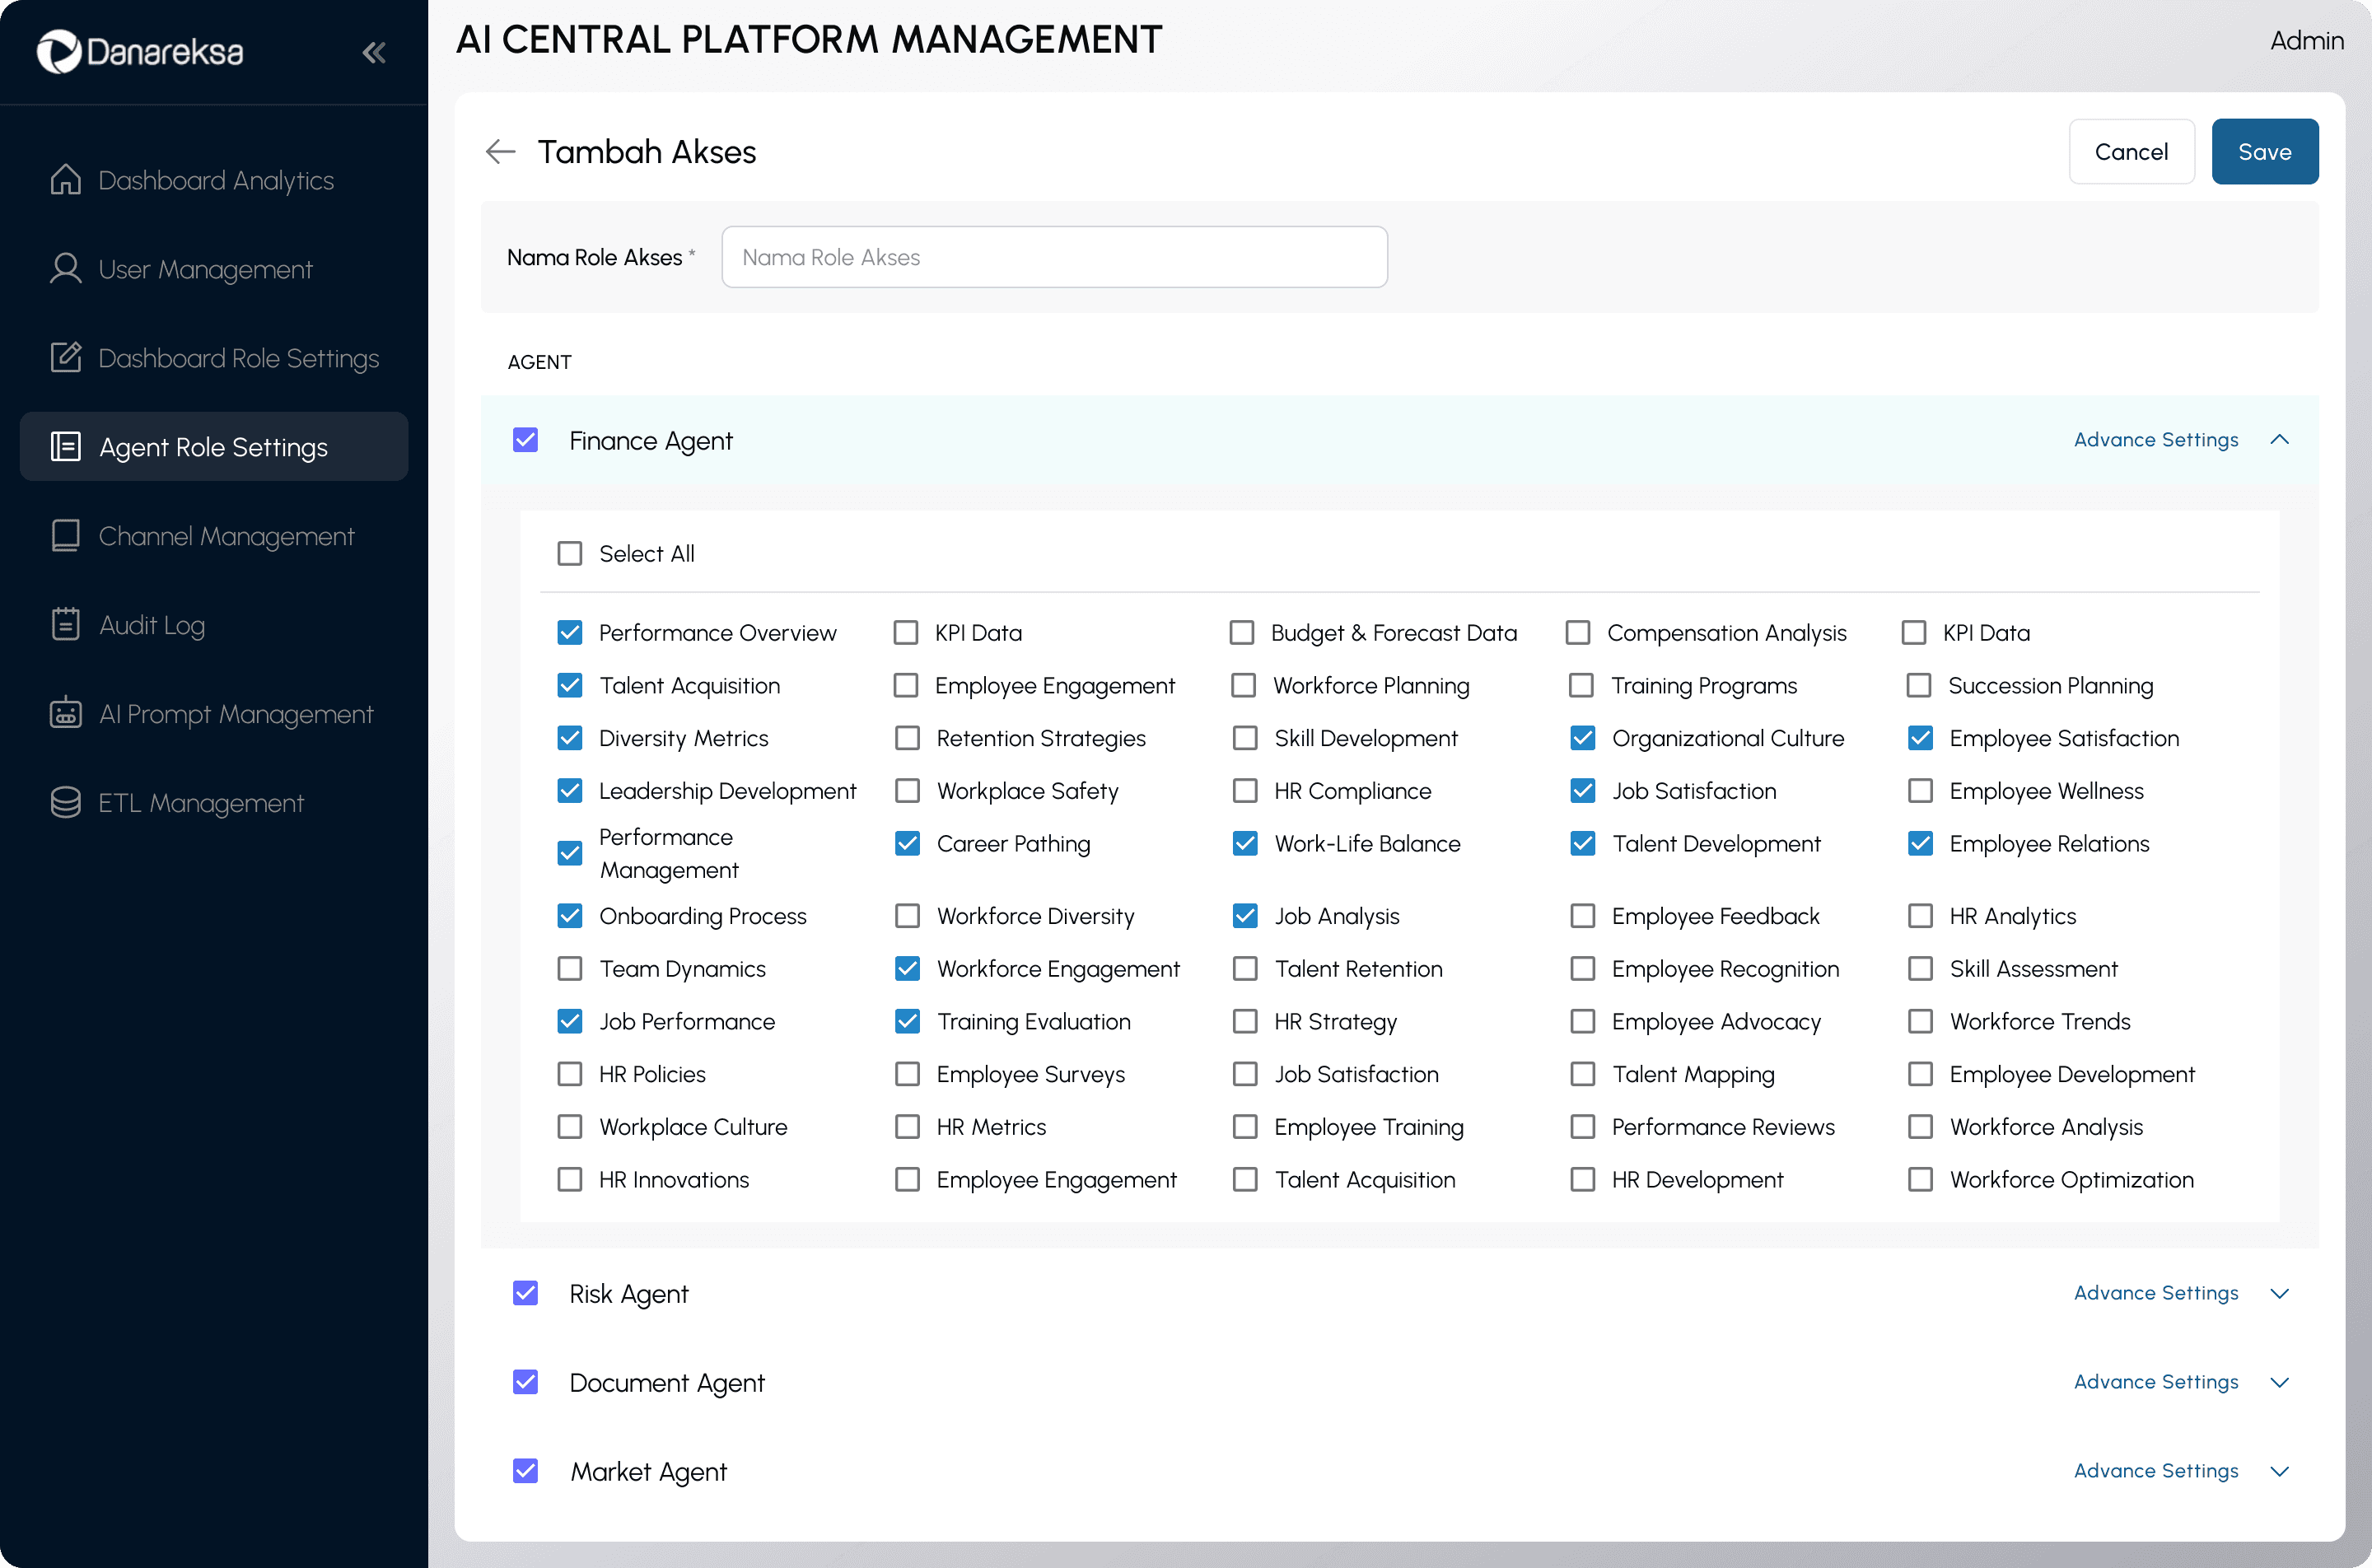This screenshot has width=2372, height=1568.
Task: Click the Workforce Trends label
Action: click(2040, 1021)
